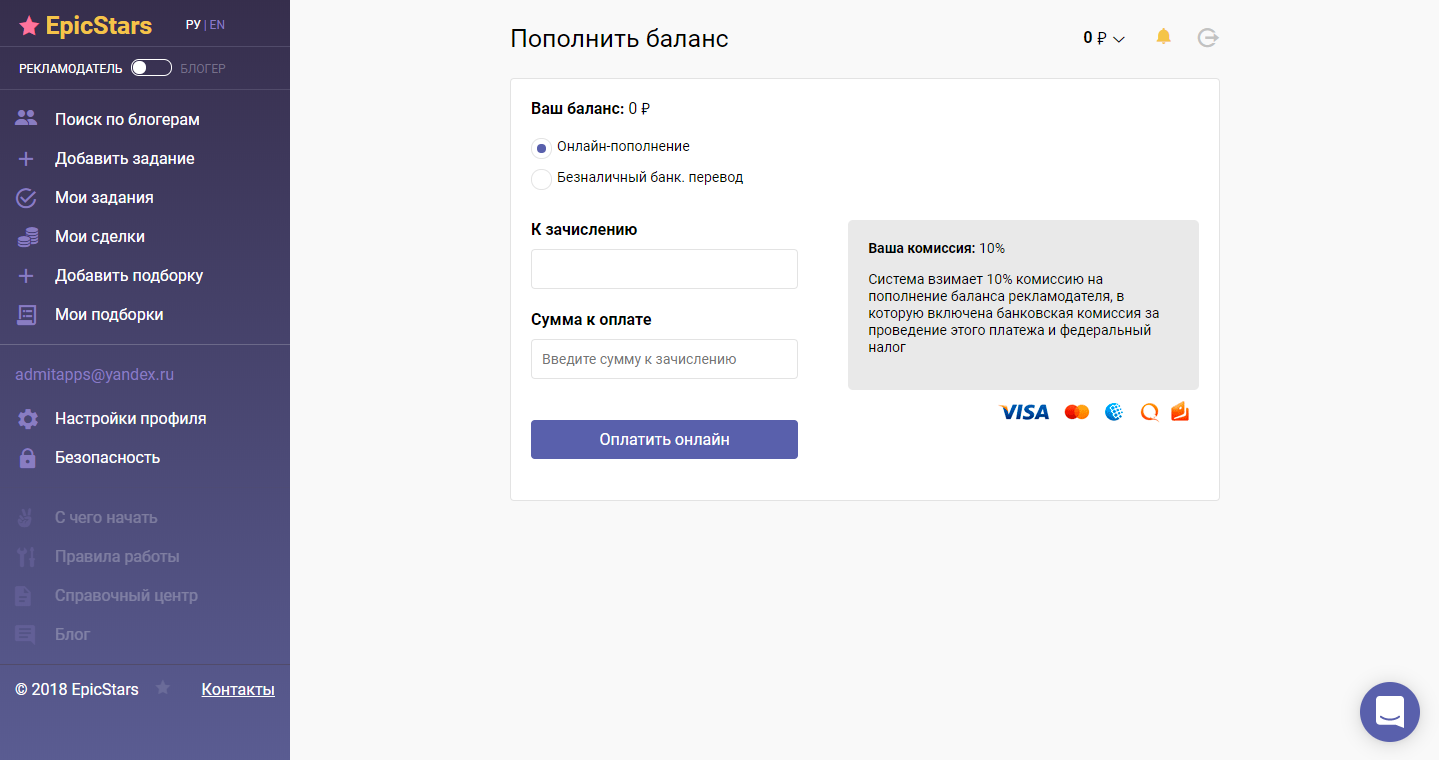Toggle the advertiser/blogger switch
Image resolution: width=1439 pixels, height=760 pixels.
pos(151,68)
